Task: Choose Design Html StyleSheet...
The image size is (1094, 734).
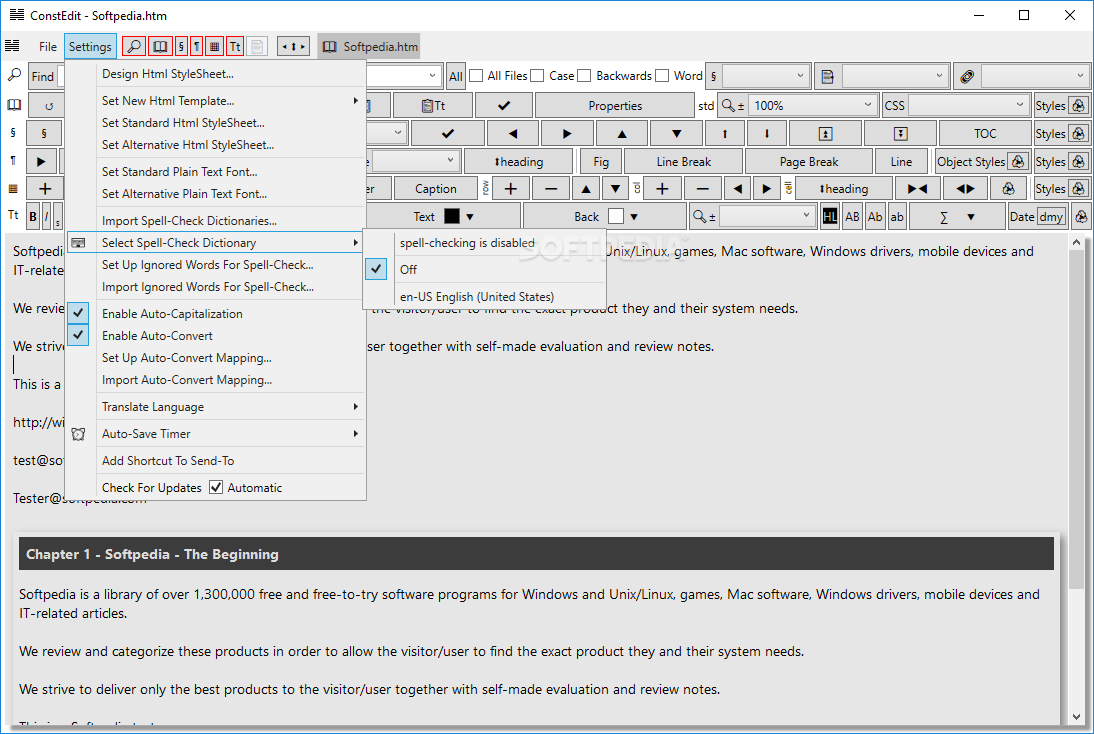Action: (216, 74)
